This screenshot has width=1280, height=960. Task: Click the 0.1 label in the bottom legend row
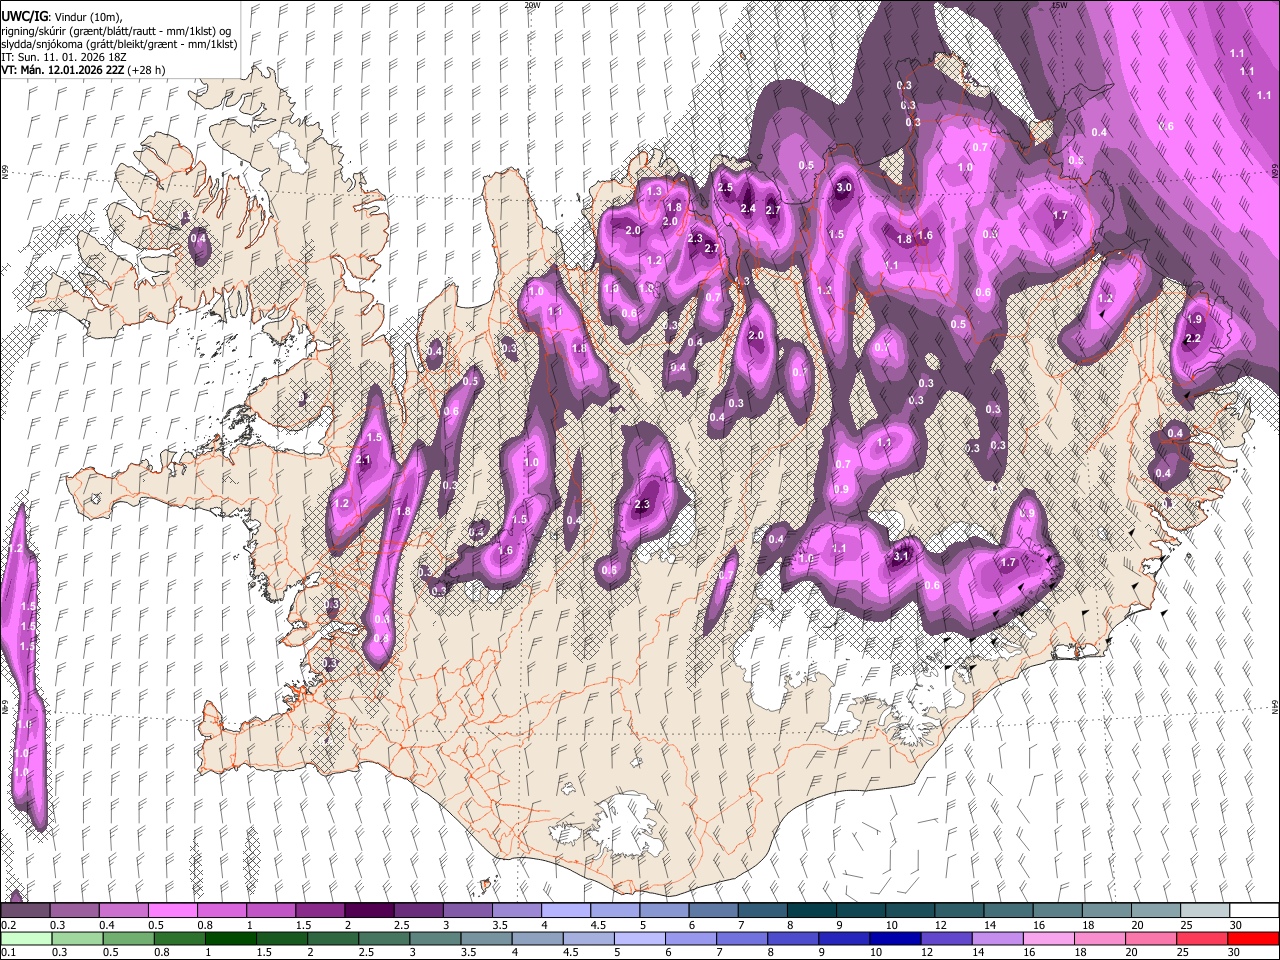pos(8,952)
